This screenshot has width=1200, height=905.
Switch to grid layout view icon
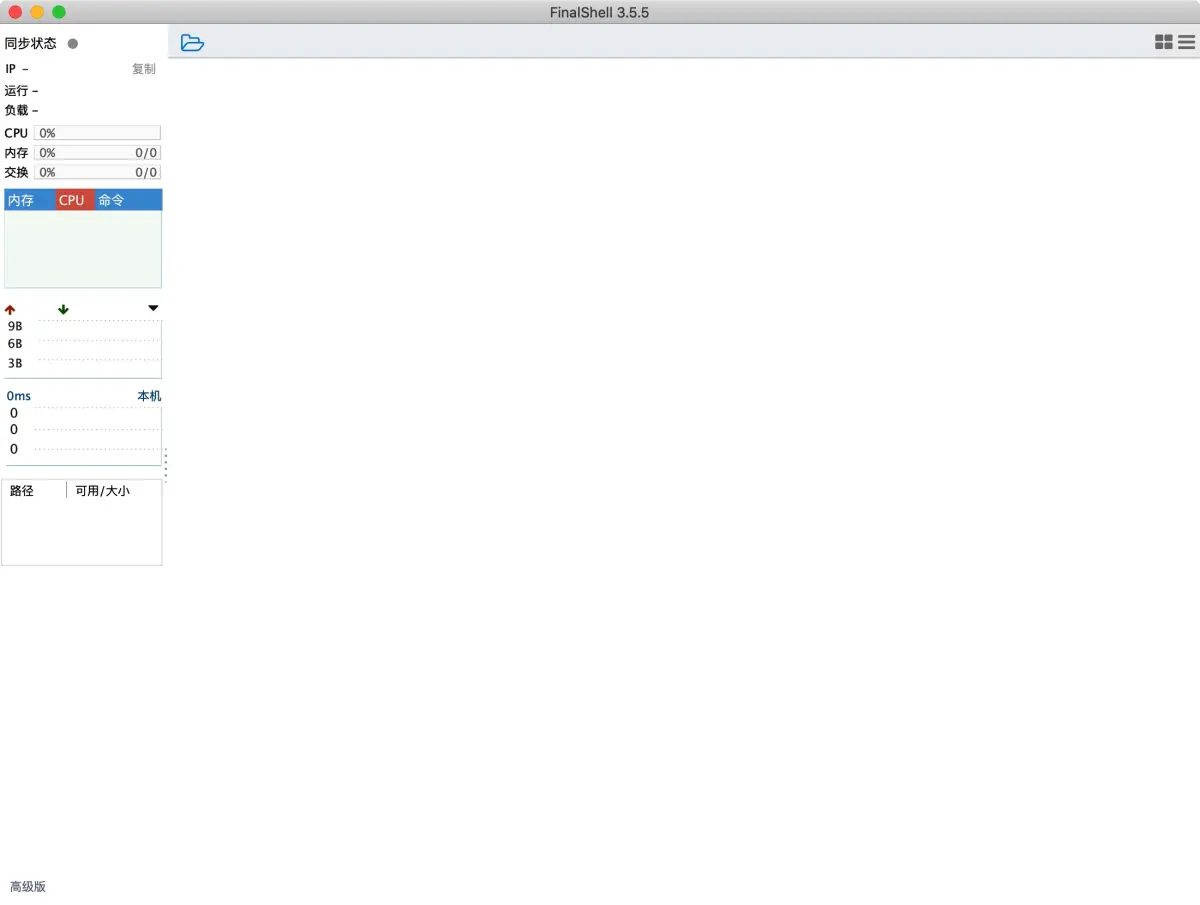coord(1164,42)
